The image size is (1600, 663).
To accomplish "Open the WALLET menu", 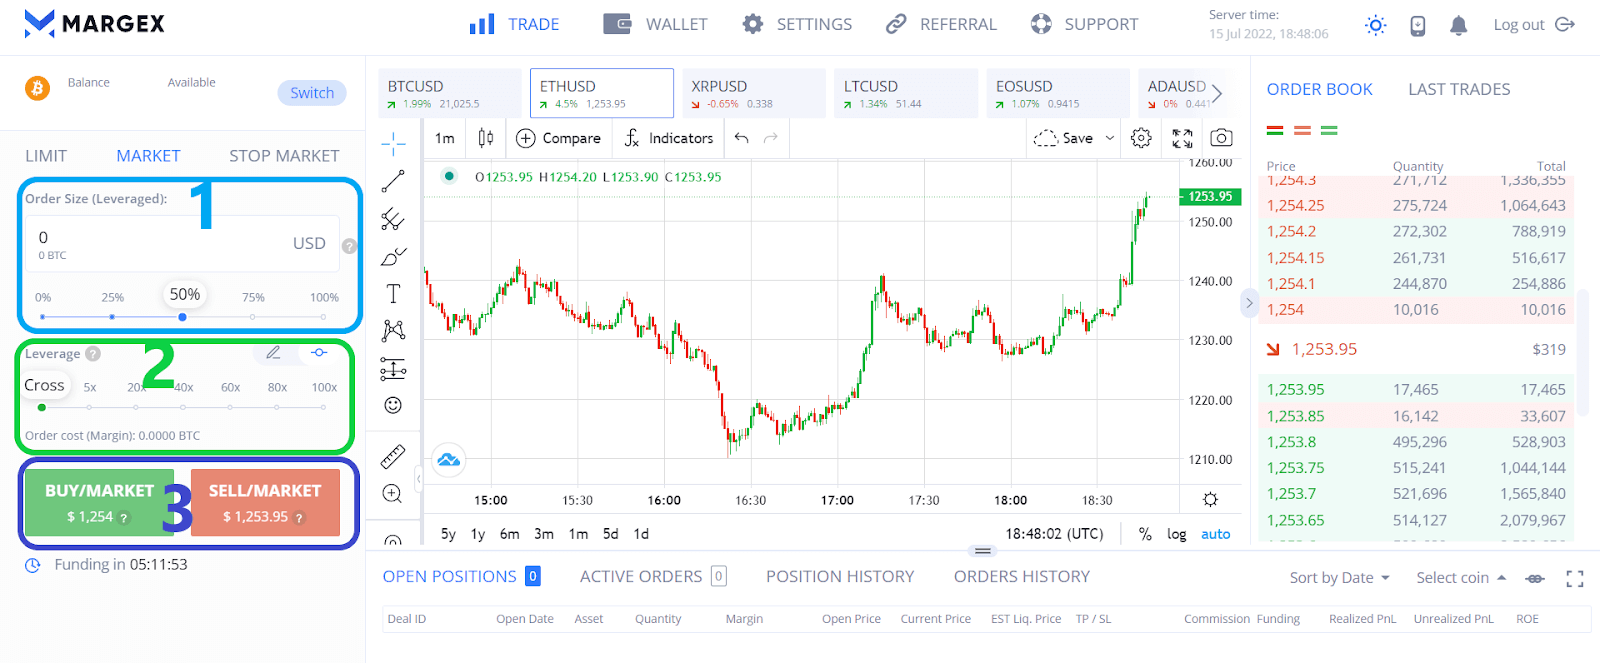I will [x=656, y=24].
